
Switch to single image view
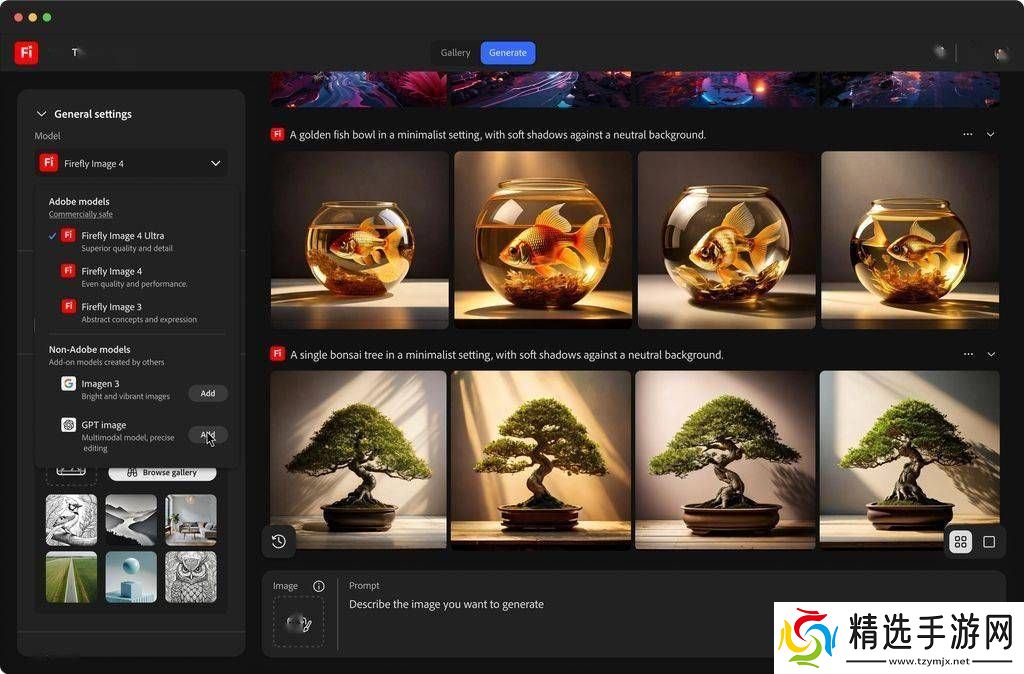pyautogui.click(x=989, y=542)
